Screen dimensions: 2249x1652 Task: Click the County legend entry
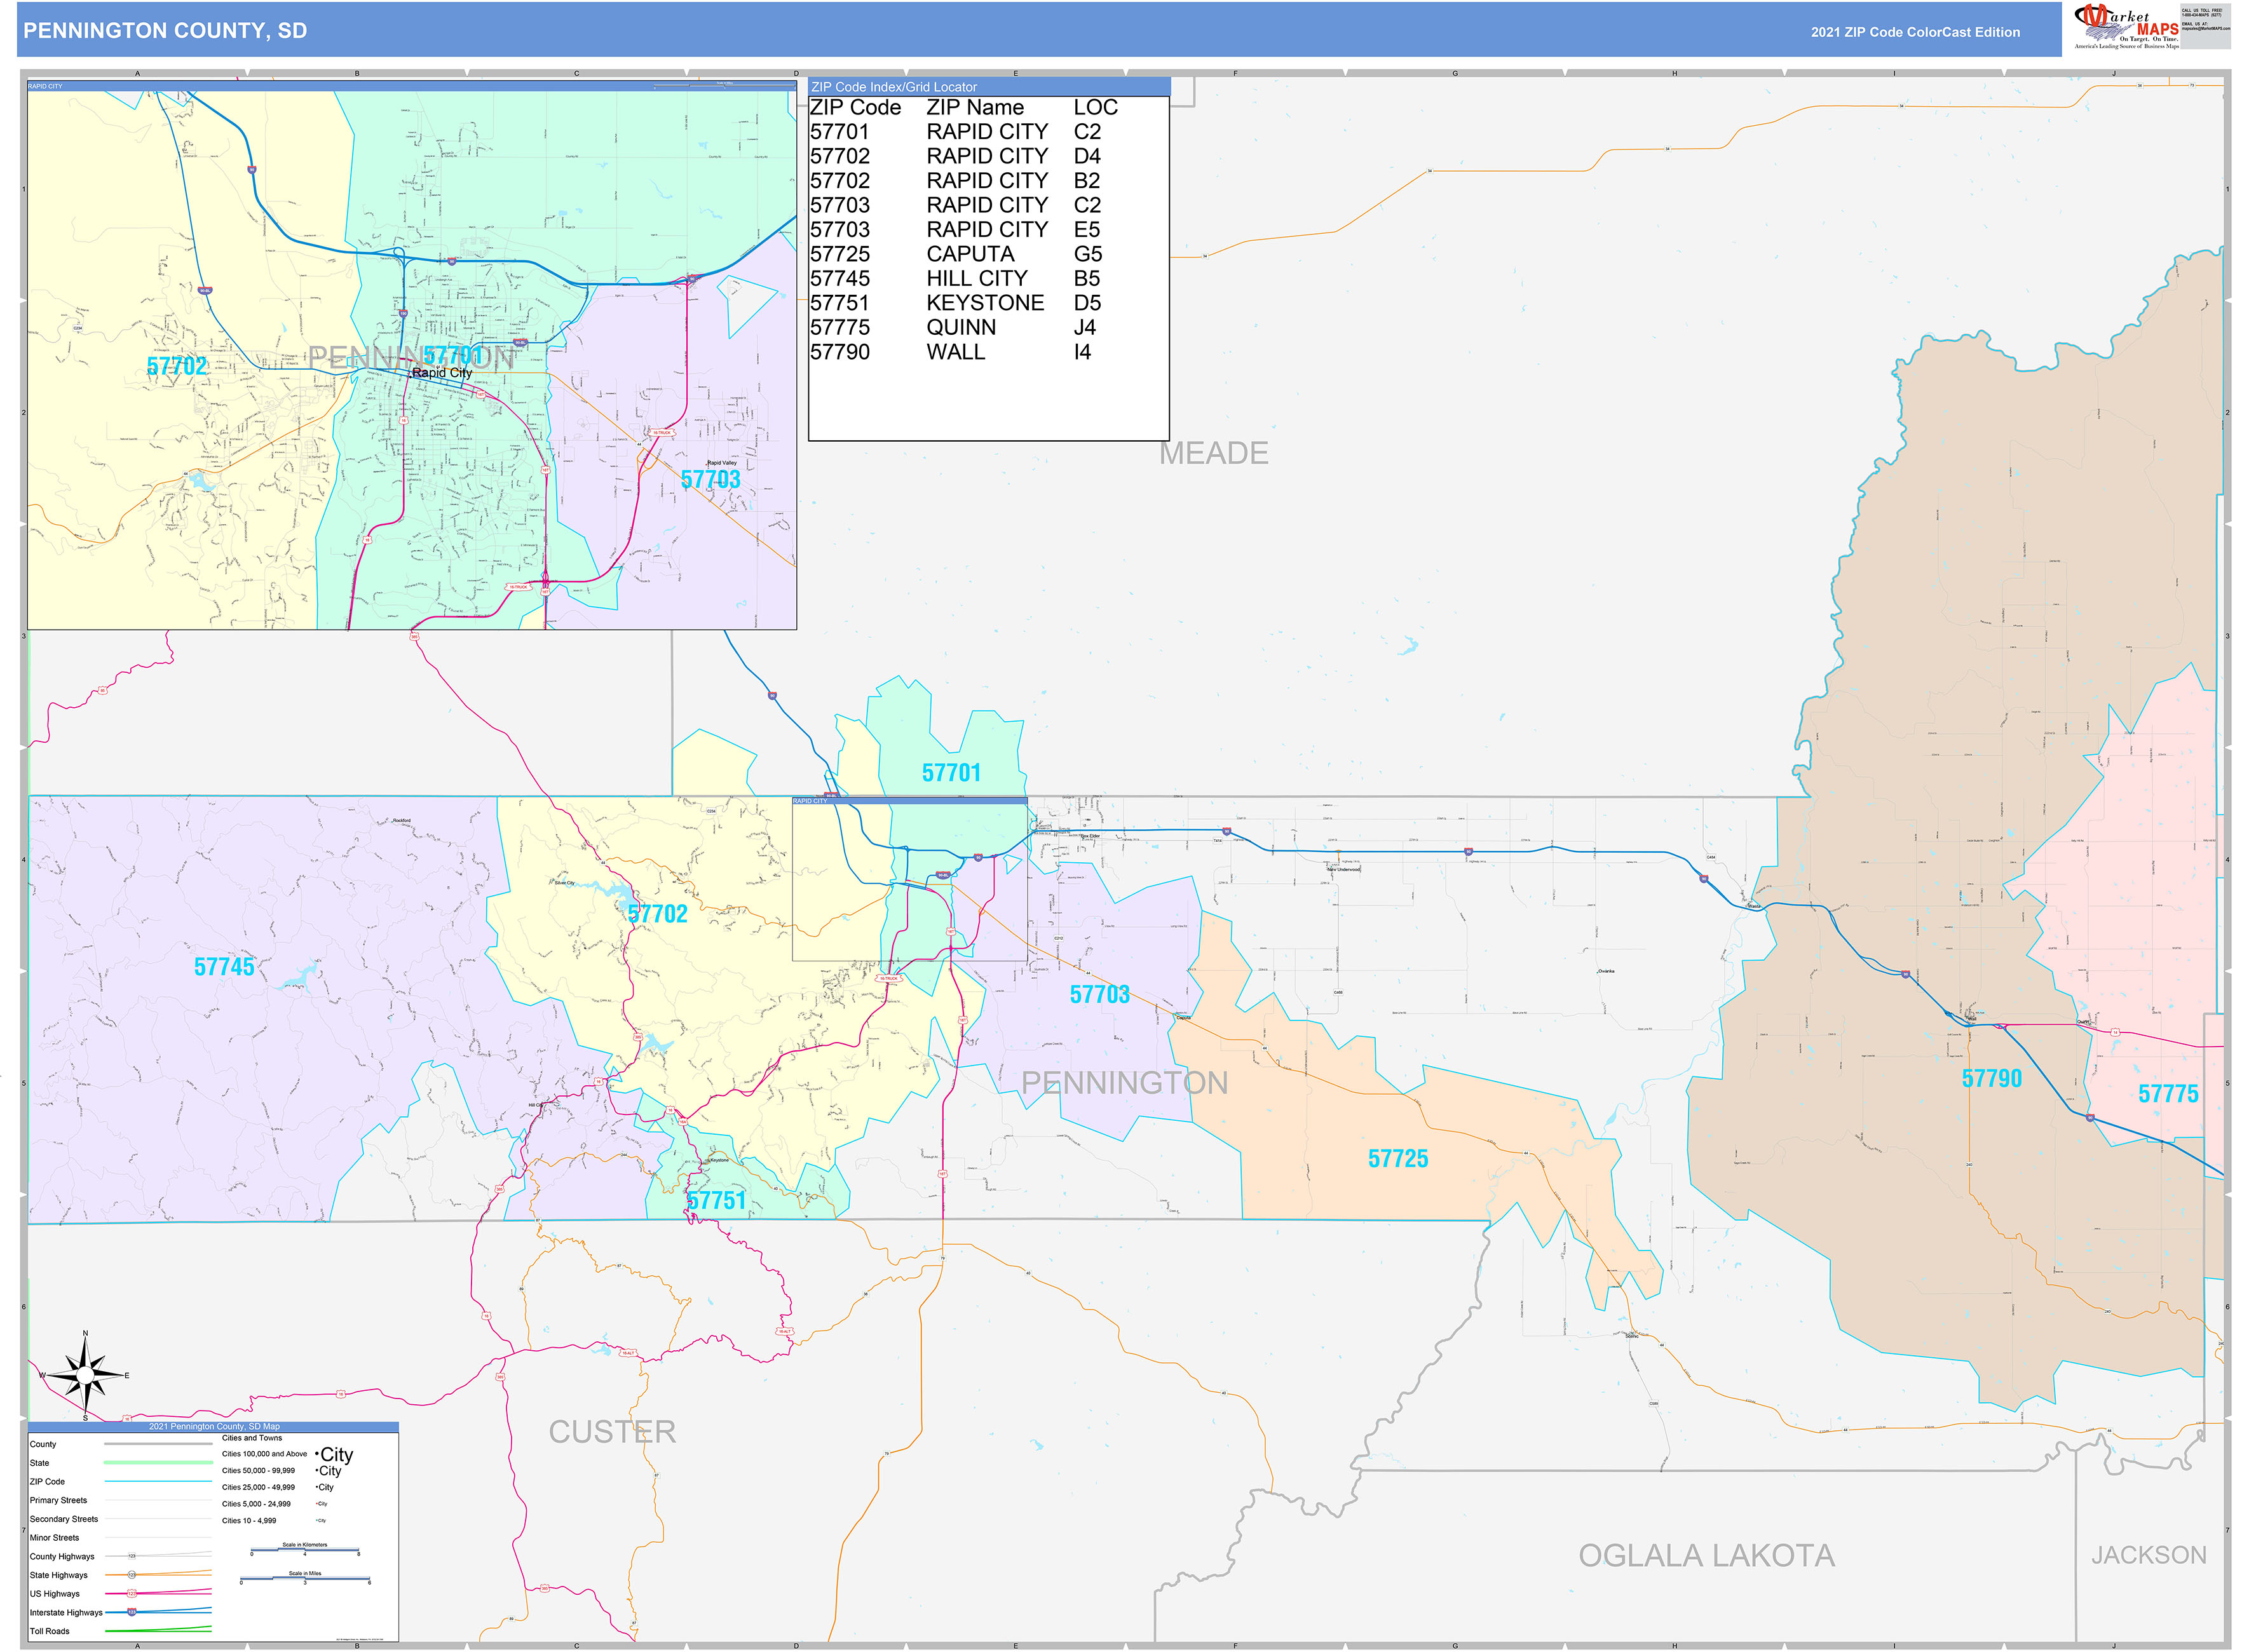click(x=43, y=1444)
